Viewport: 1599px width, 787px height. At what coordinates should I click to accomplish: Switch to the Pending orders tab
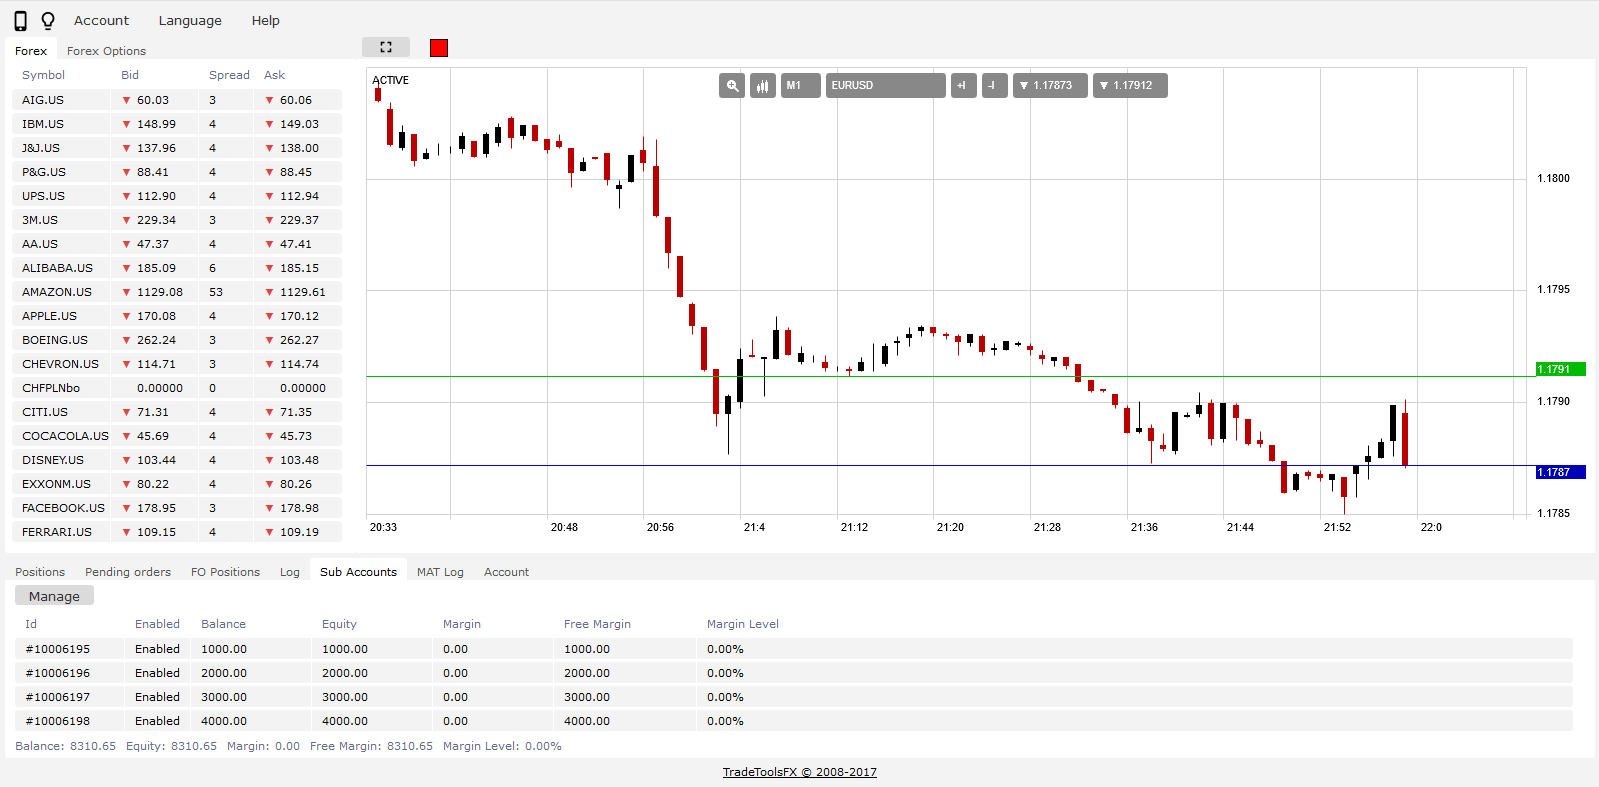128,572
